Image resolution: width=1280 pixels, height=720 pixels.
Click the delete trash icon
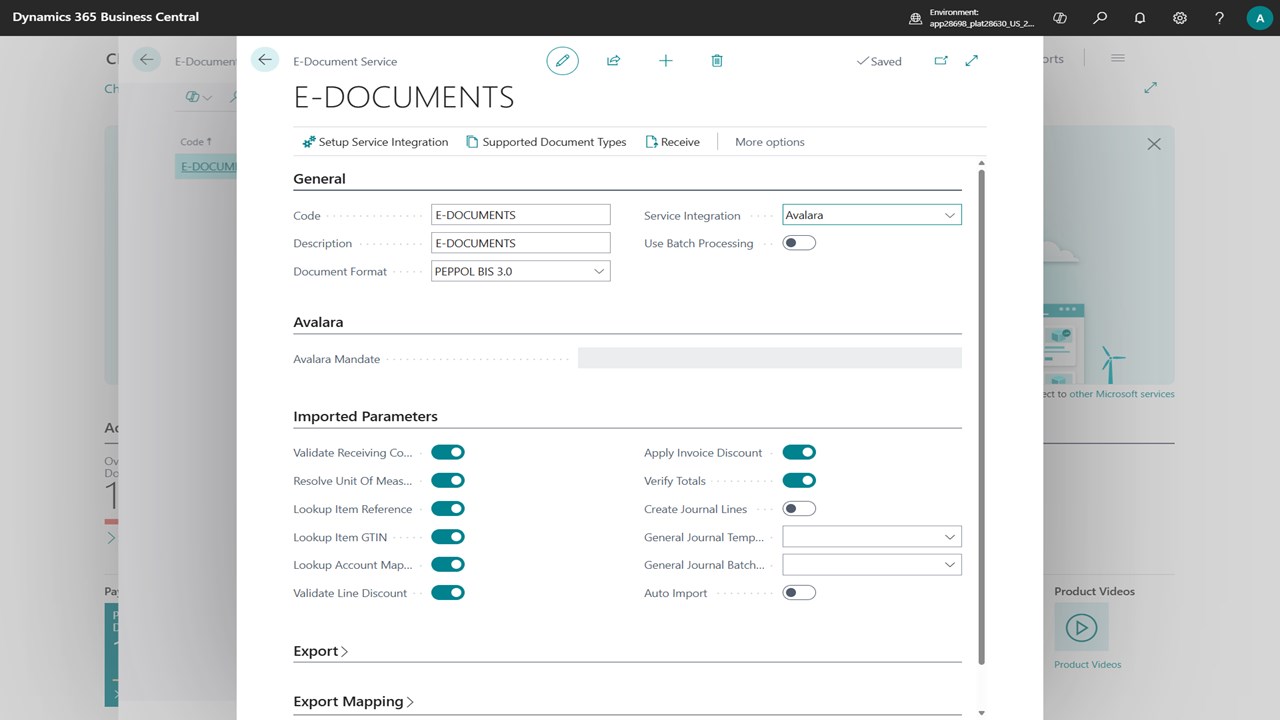click(x=717, y=61)
